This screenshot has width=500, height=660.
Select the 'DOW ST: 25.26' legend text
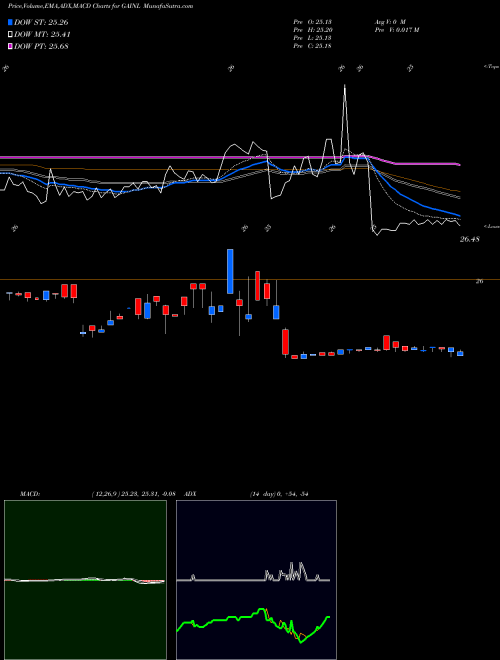pyautogui.click(x=41, y=22)
